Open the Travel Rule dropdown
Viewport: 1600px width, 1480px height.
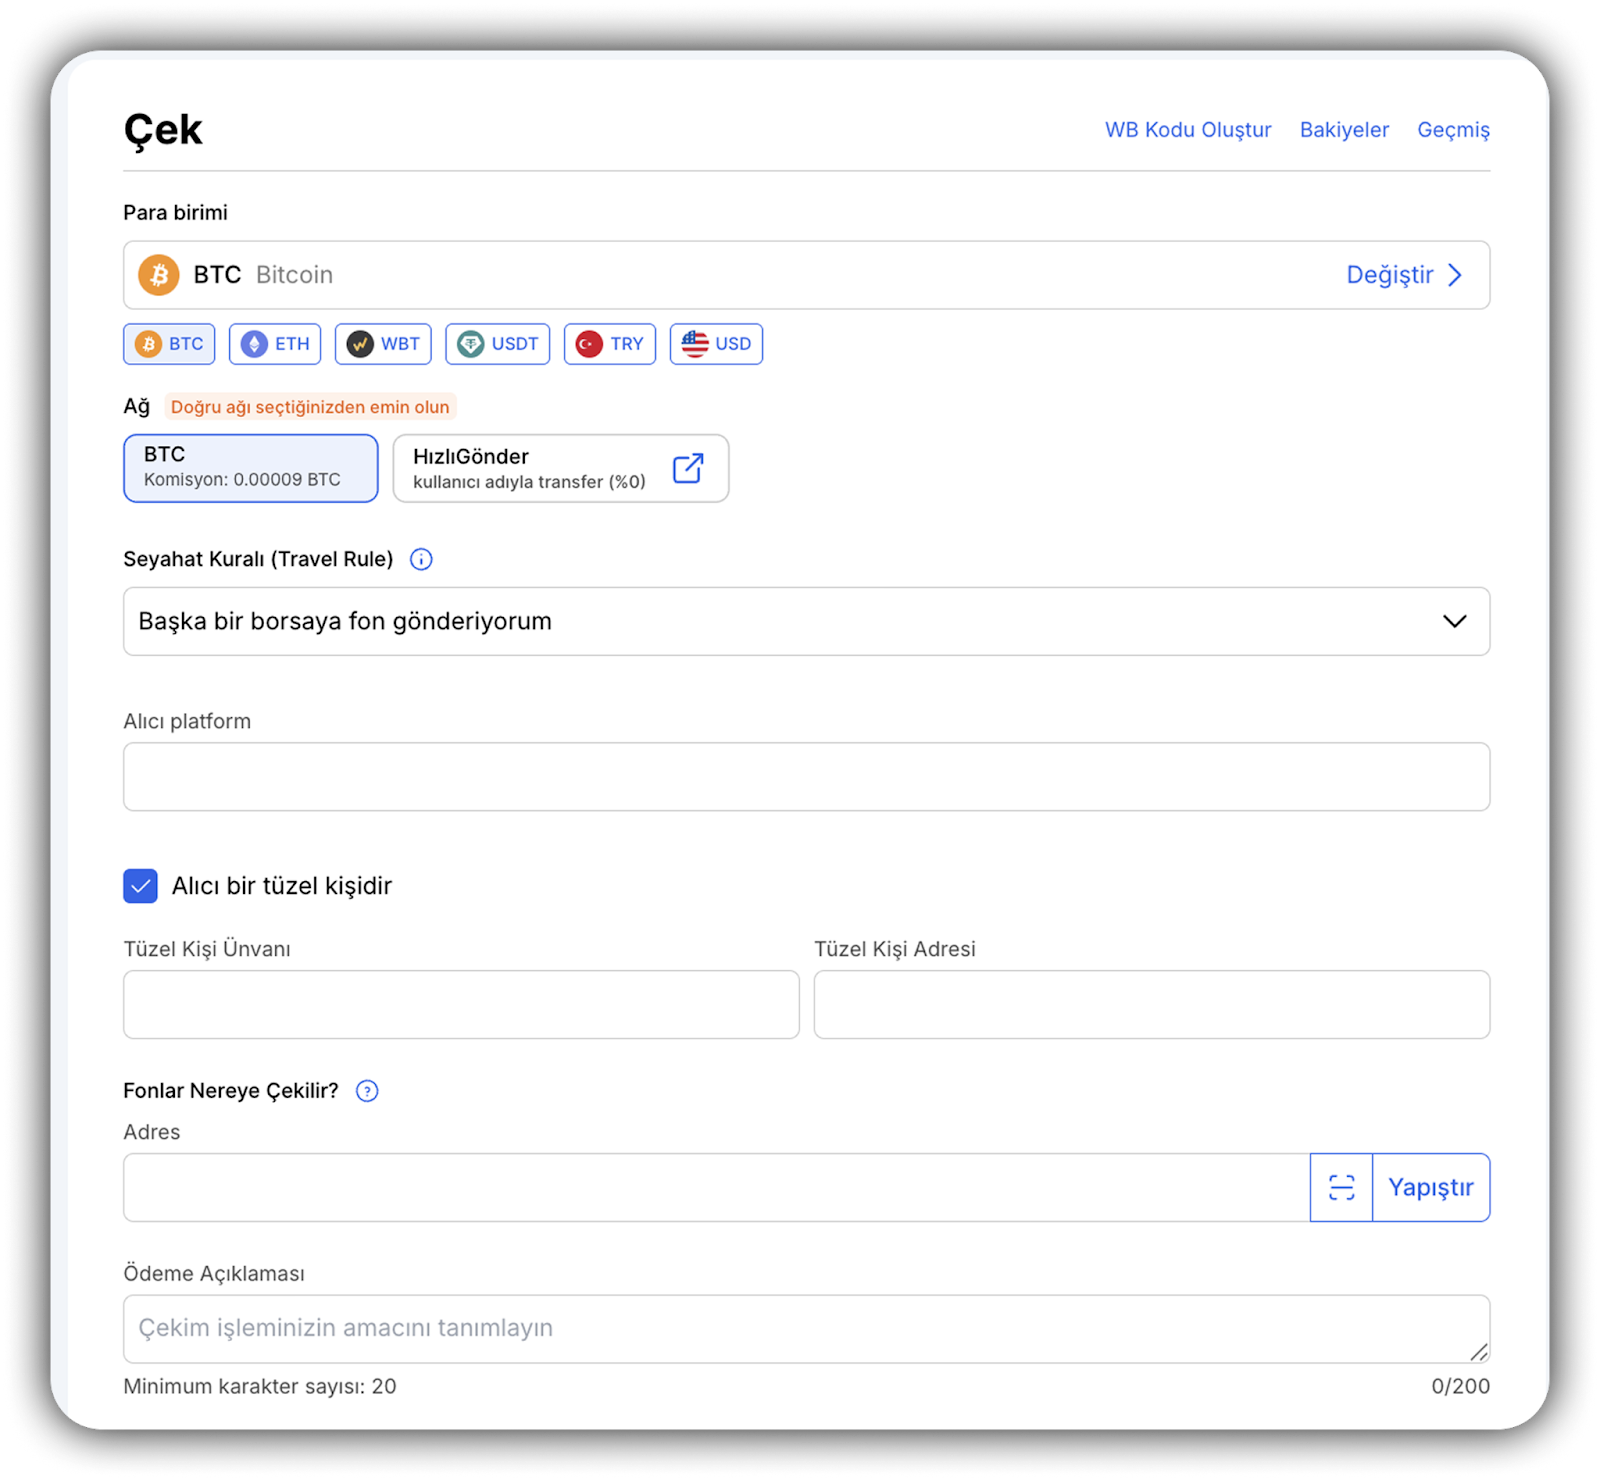(806, 621)
